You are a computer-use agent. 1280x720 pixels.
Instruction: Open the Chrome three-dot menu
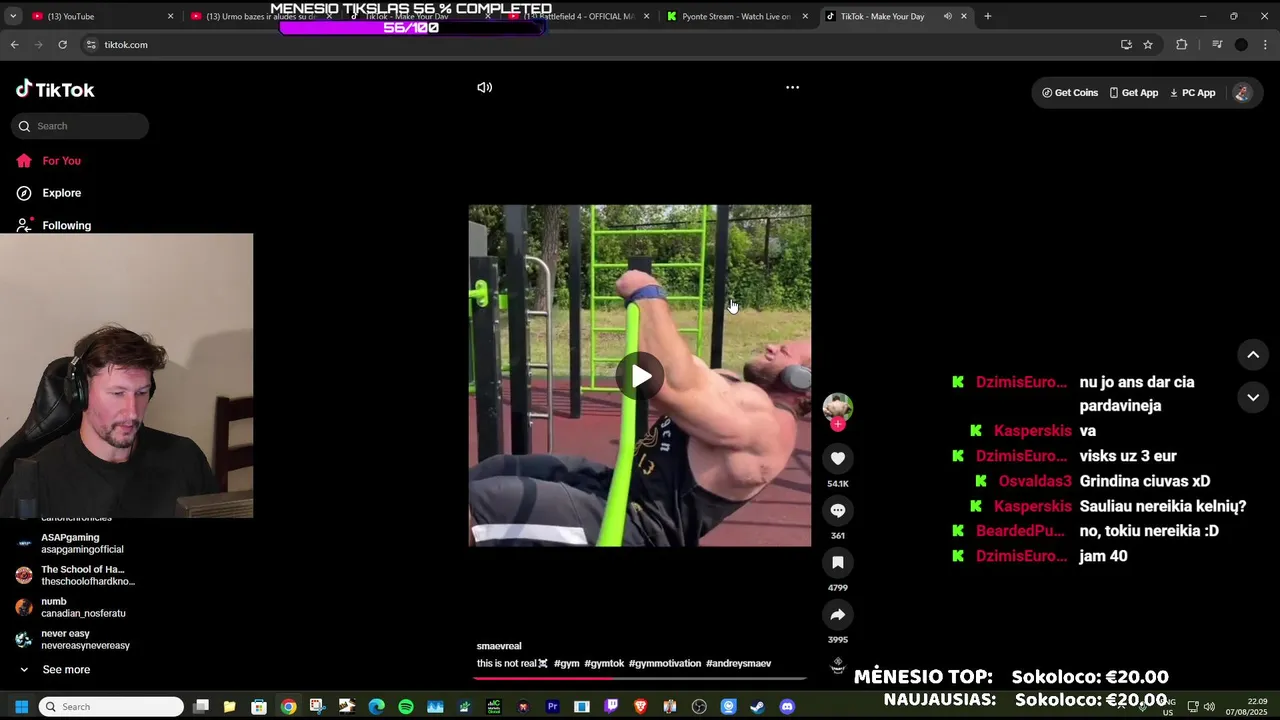point(1266,44)
